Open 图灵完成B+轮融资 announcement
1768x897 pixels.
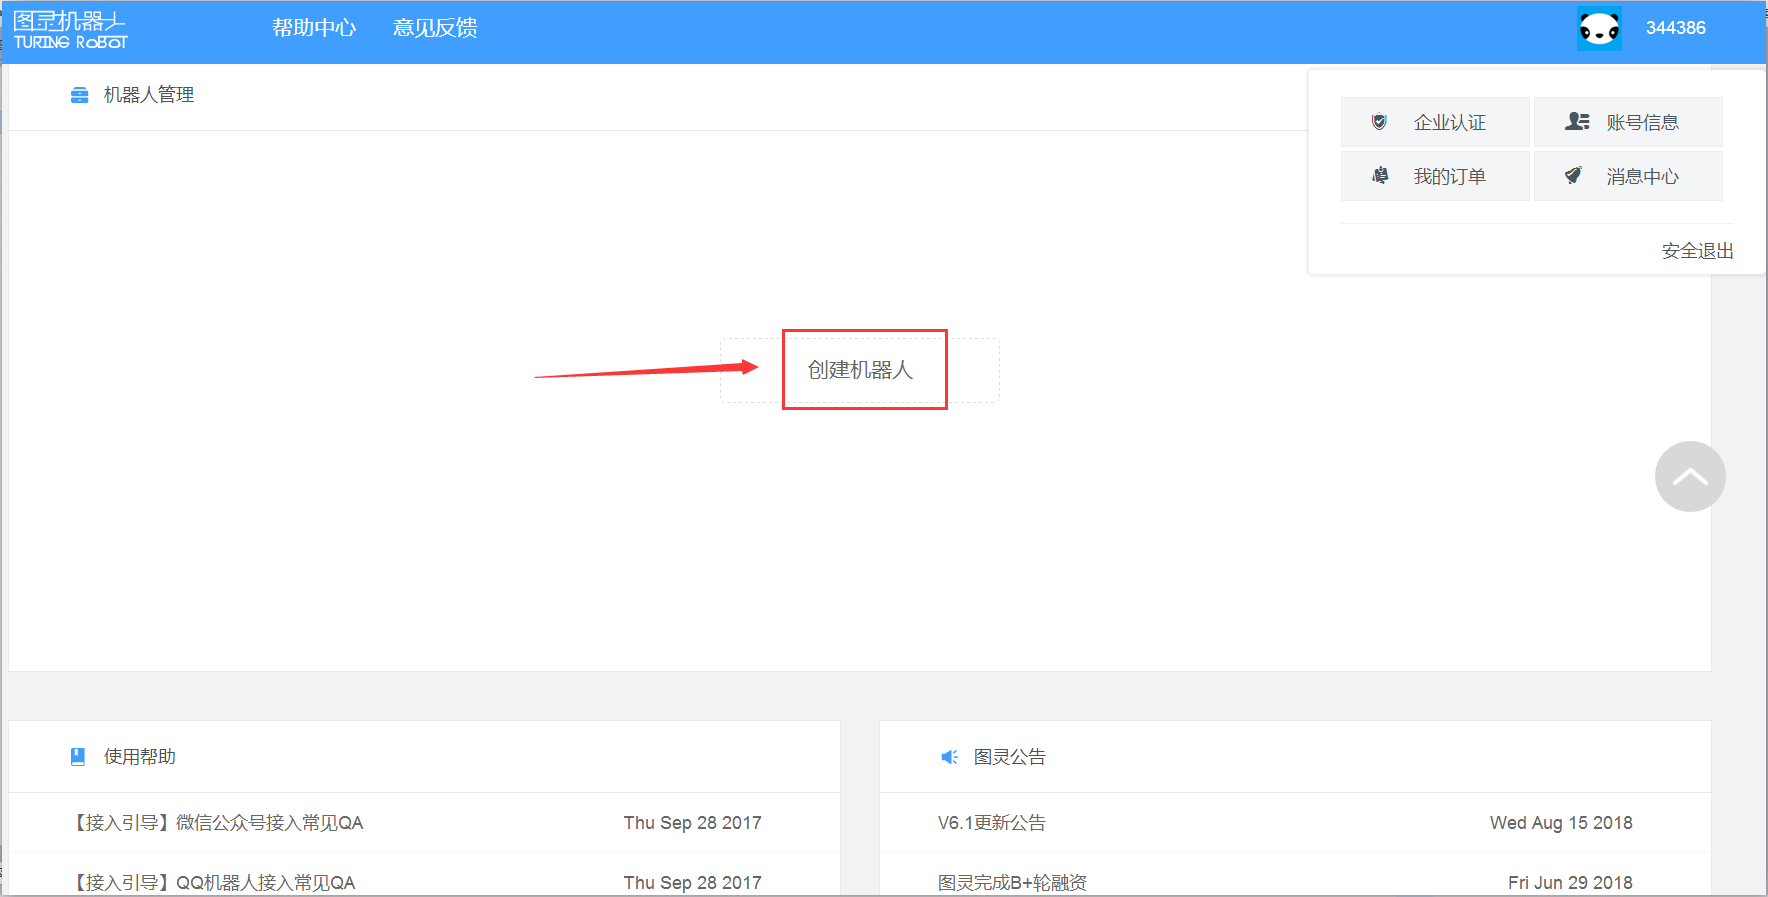(x=1012, y=882)
